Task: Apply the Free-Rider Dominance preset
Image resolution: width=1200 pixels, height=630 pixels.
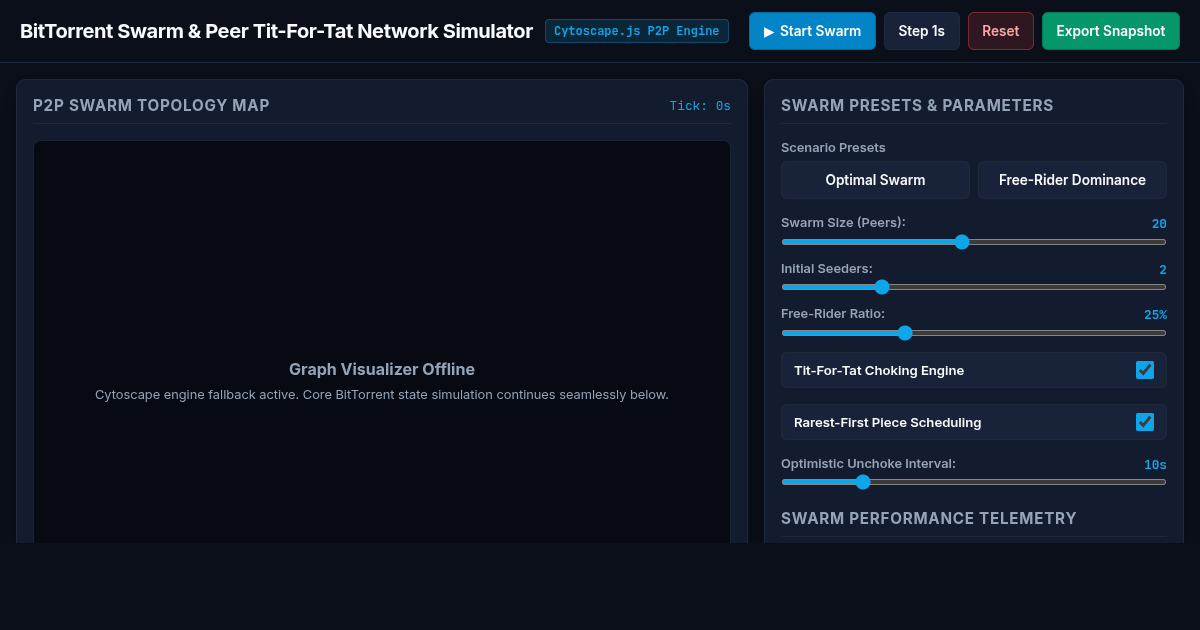Action: pos(1072,180)
